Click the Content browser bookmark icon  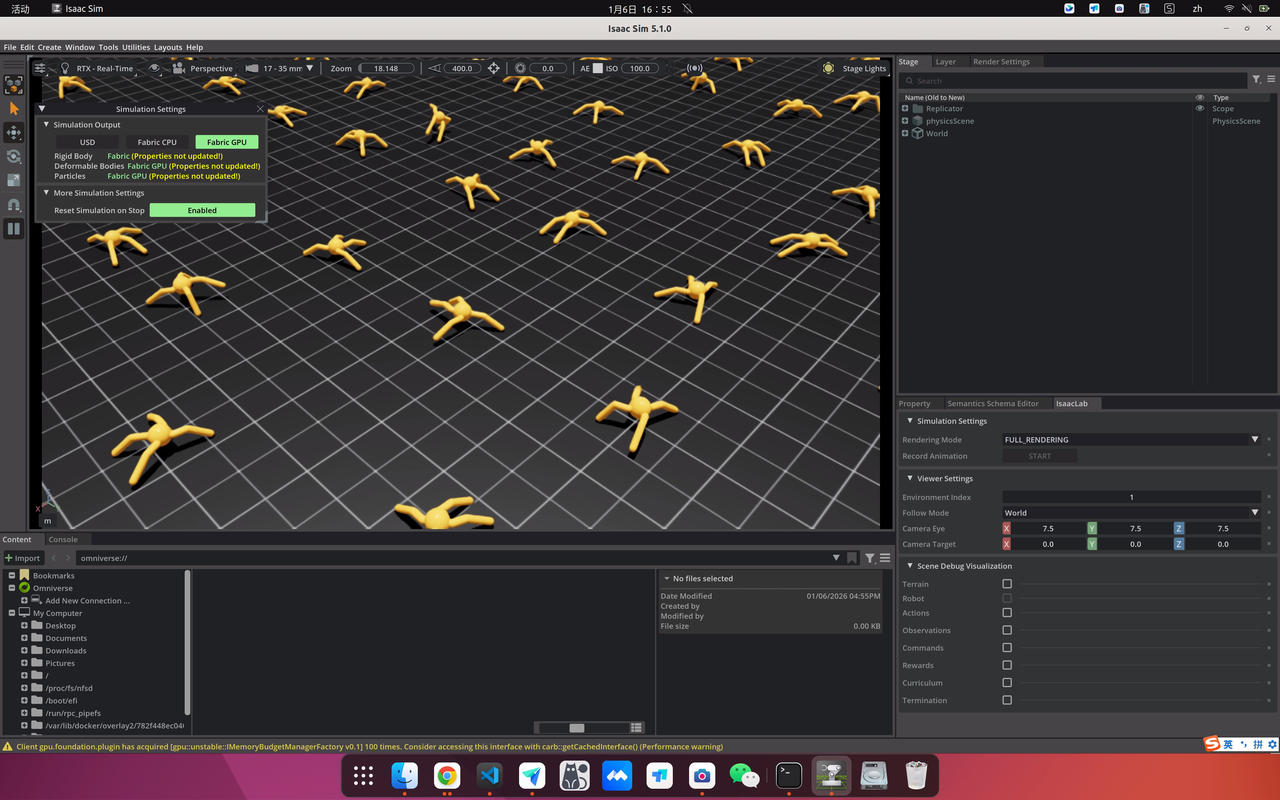pos(852,558)
